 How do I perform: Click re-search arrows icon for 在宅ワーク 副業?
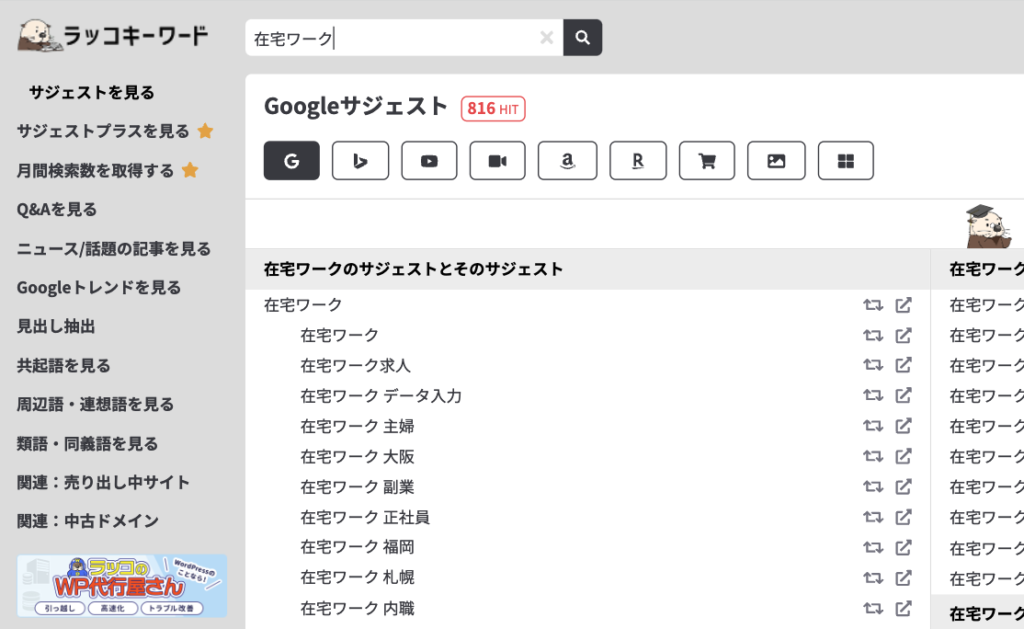point(872,487)
